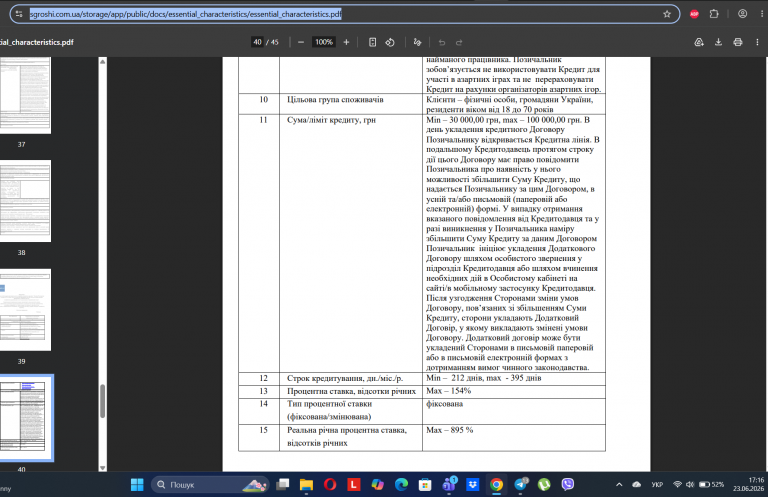Open the Chrome extensions puzzle menu

tap(714, 14)
